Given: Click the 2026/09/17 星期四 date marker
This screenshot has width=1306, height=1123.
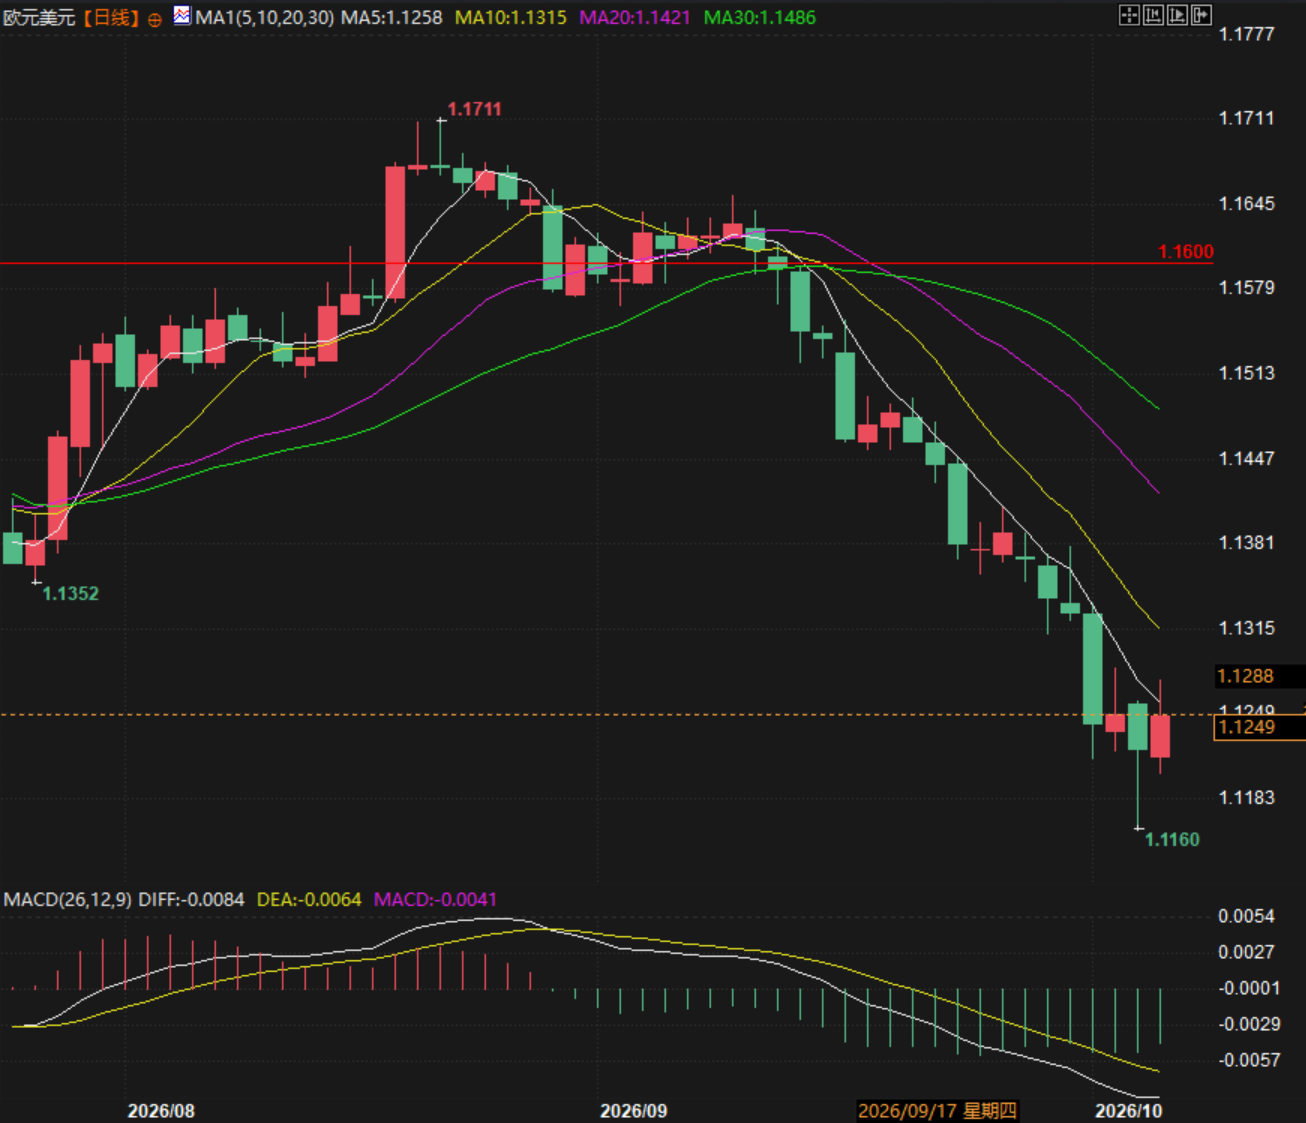Looking at the screenshot, I should (937, 1111).
